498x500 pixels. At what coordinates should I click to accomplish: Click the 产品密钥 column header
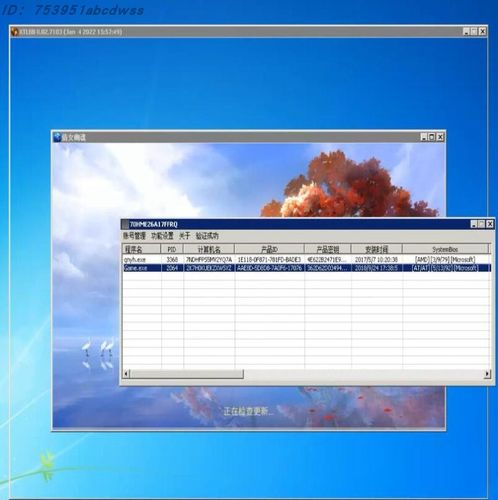[328, 249]
